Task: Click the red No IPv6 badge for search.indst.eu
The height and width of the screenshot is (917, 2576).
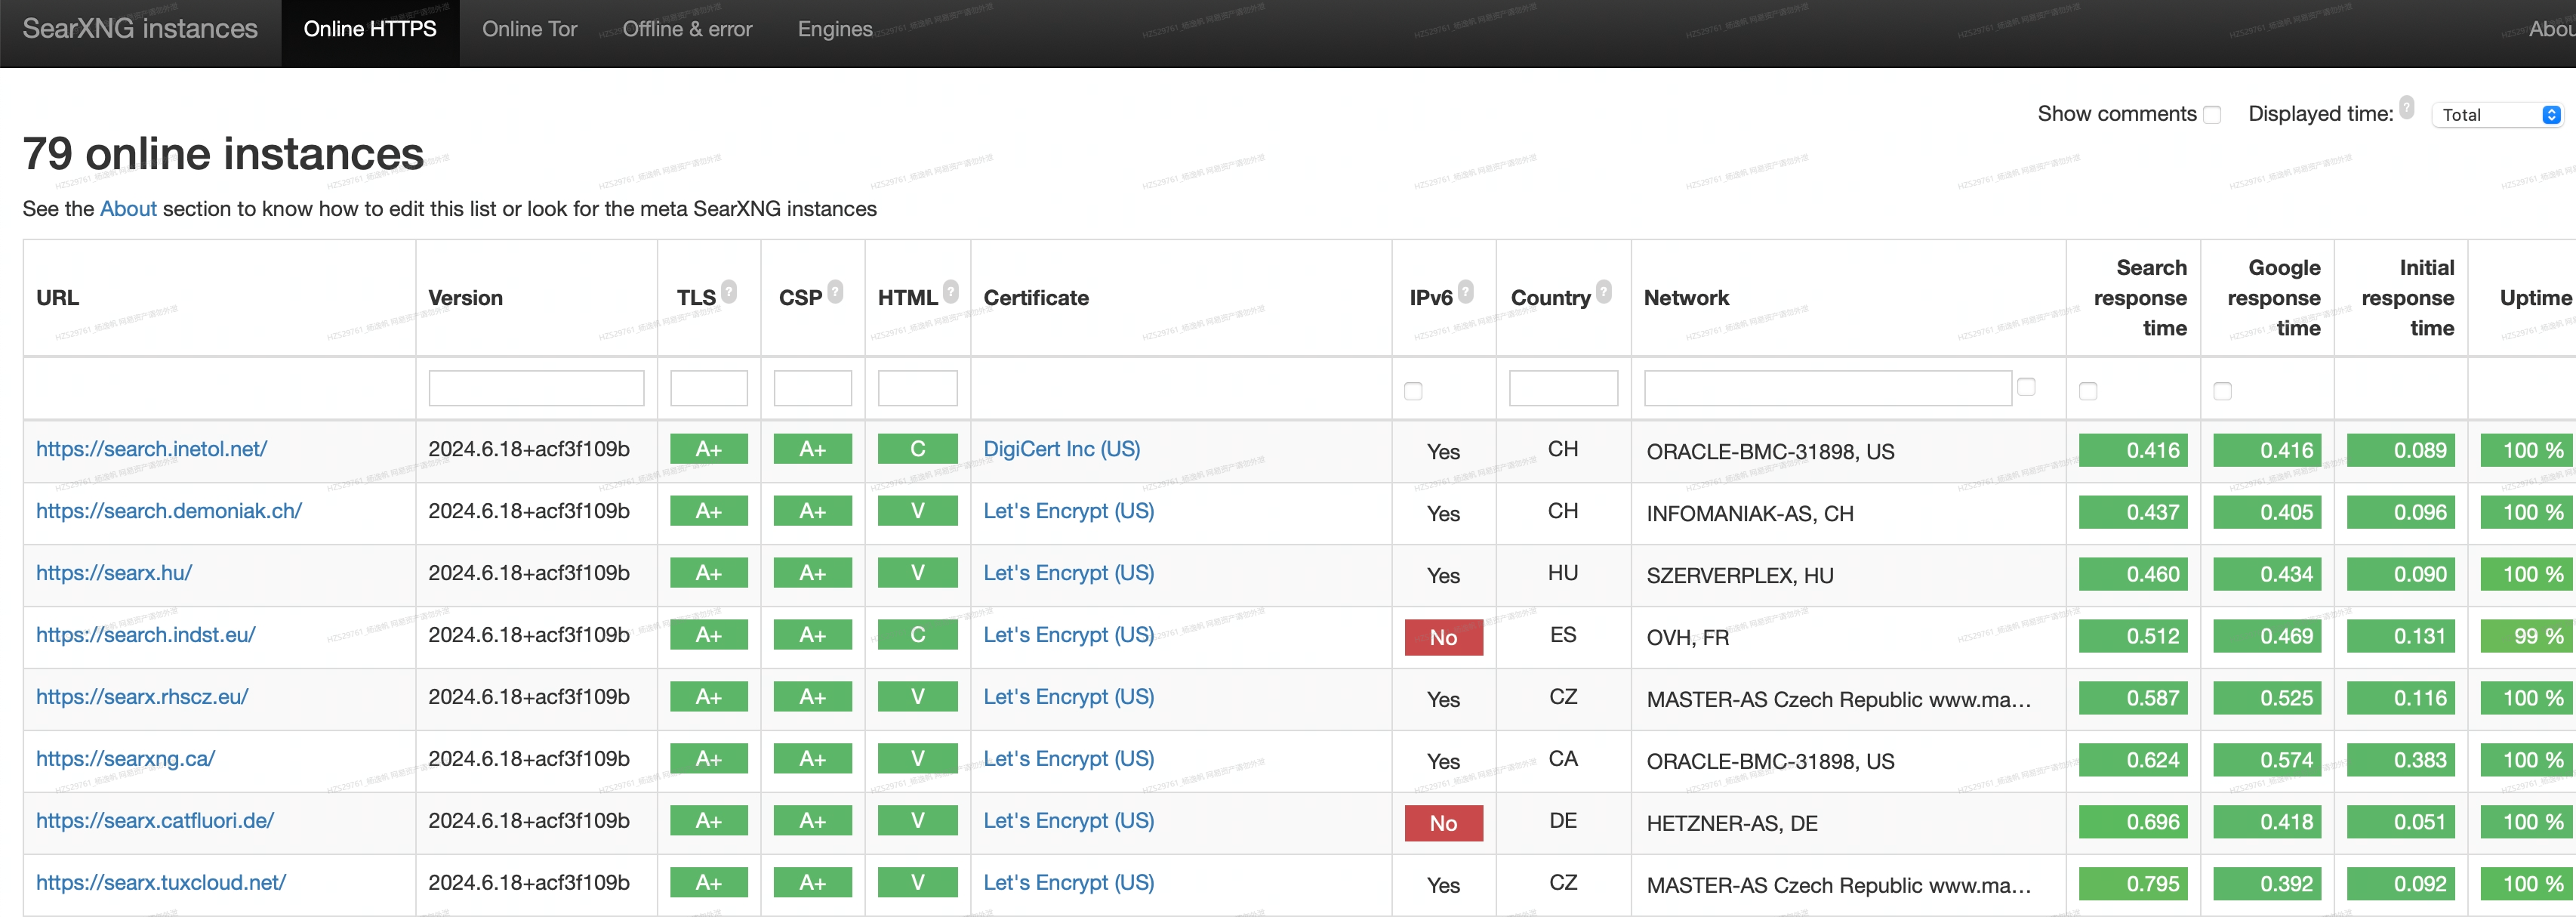Action: click(1444, 638)
